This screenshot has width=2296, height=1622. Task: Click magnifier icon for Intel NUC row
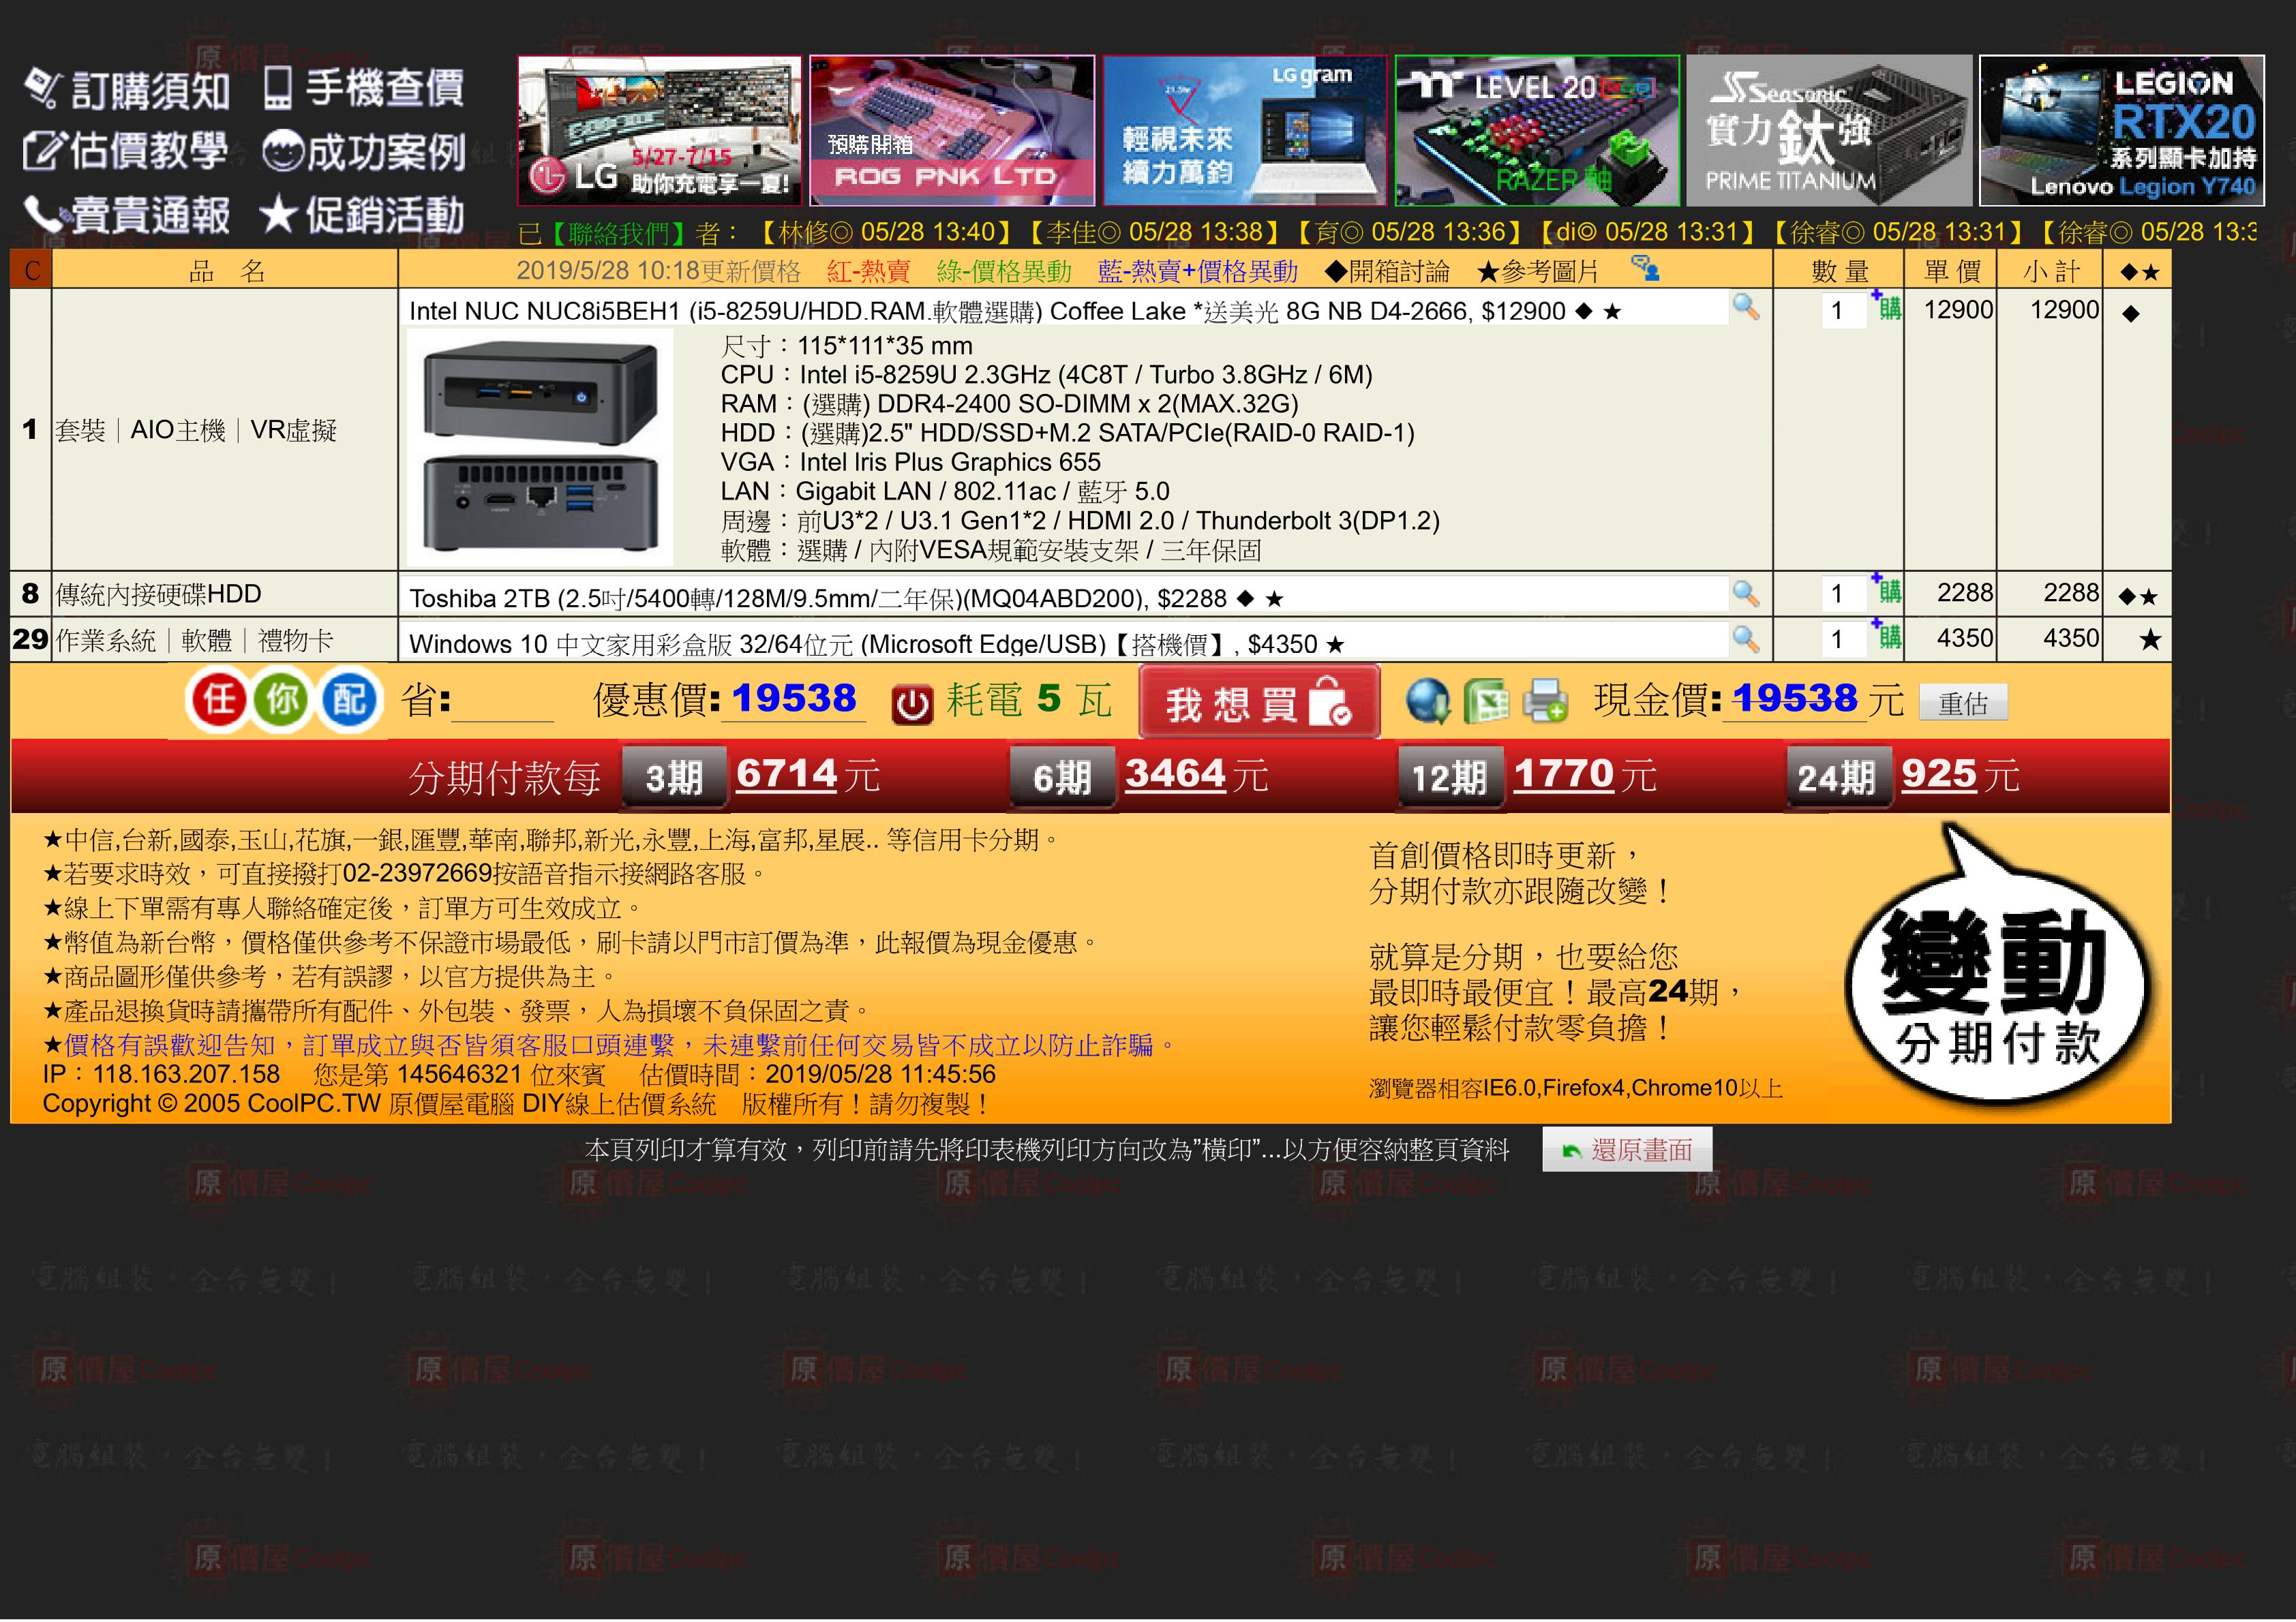click(x=1746, y=307)
